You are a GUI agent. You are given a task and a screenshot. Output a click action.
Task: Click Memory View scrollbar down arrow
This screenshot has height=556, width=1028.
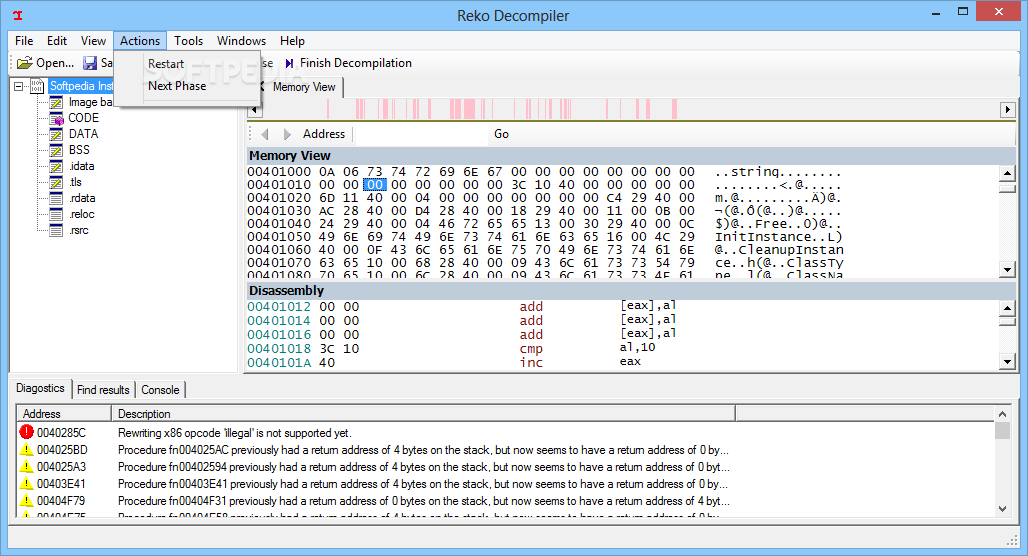(x=1007, y=269)
